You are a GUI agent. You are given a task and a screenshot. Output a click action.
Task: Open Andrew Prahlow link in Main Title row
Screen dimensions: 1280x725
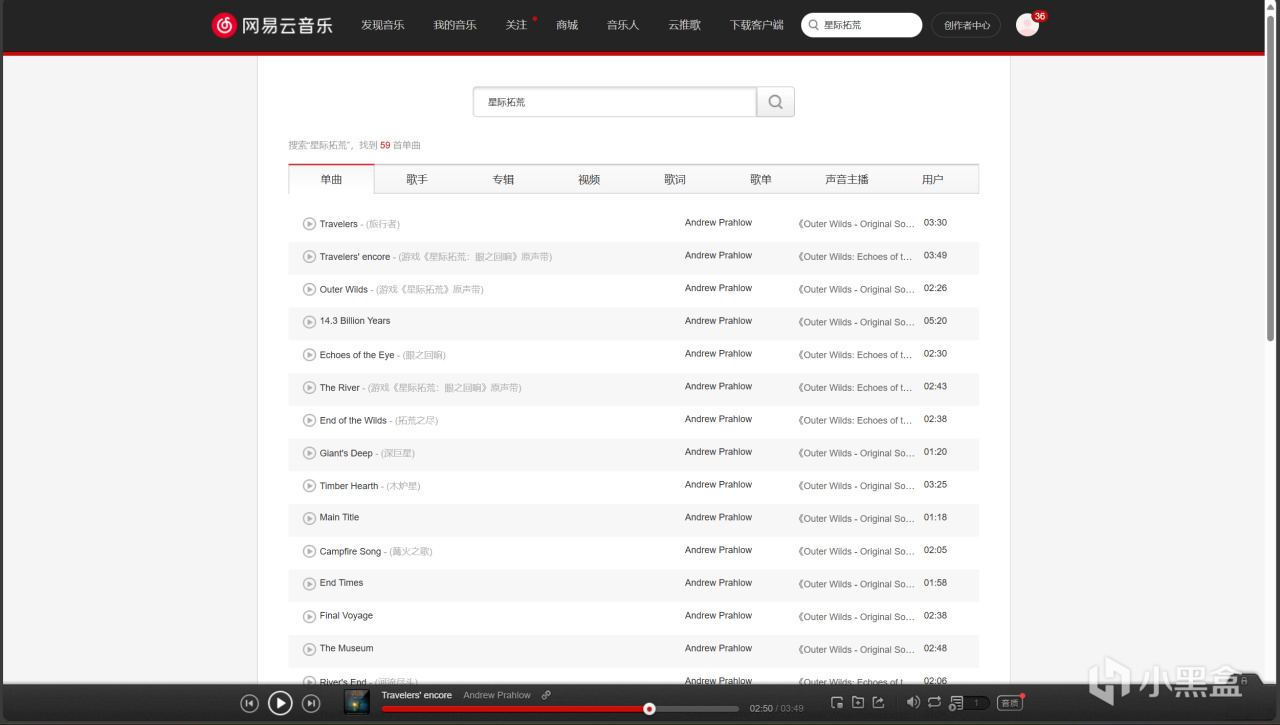tap(718, 518)
